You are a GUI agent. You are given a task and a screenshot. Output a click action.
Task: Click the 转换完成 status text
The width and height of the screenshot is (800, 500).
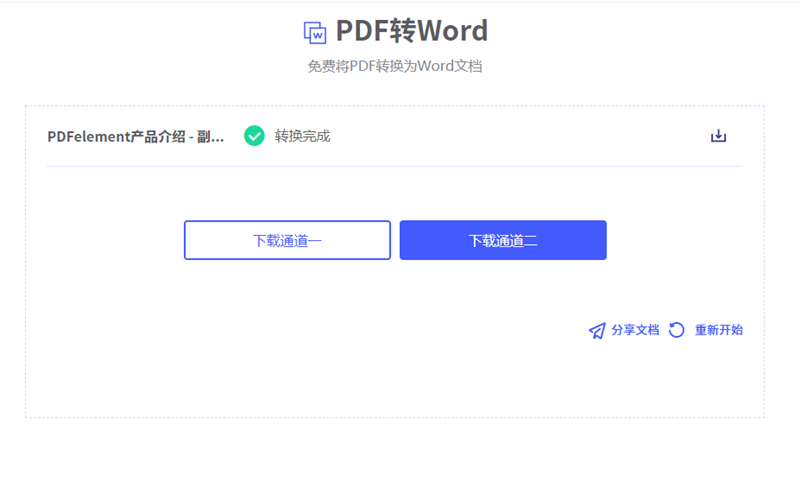tap(302, 136)
